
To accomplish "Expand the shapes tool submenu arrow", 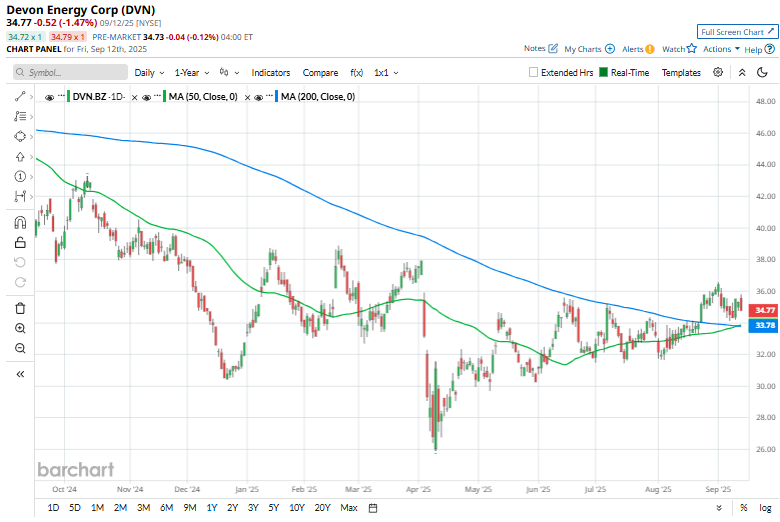I will [x=32, y=136].
